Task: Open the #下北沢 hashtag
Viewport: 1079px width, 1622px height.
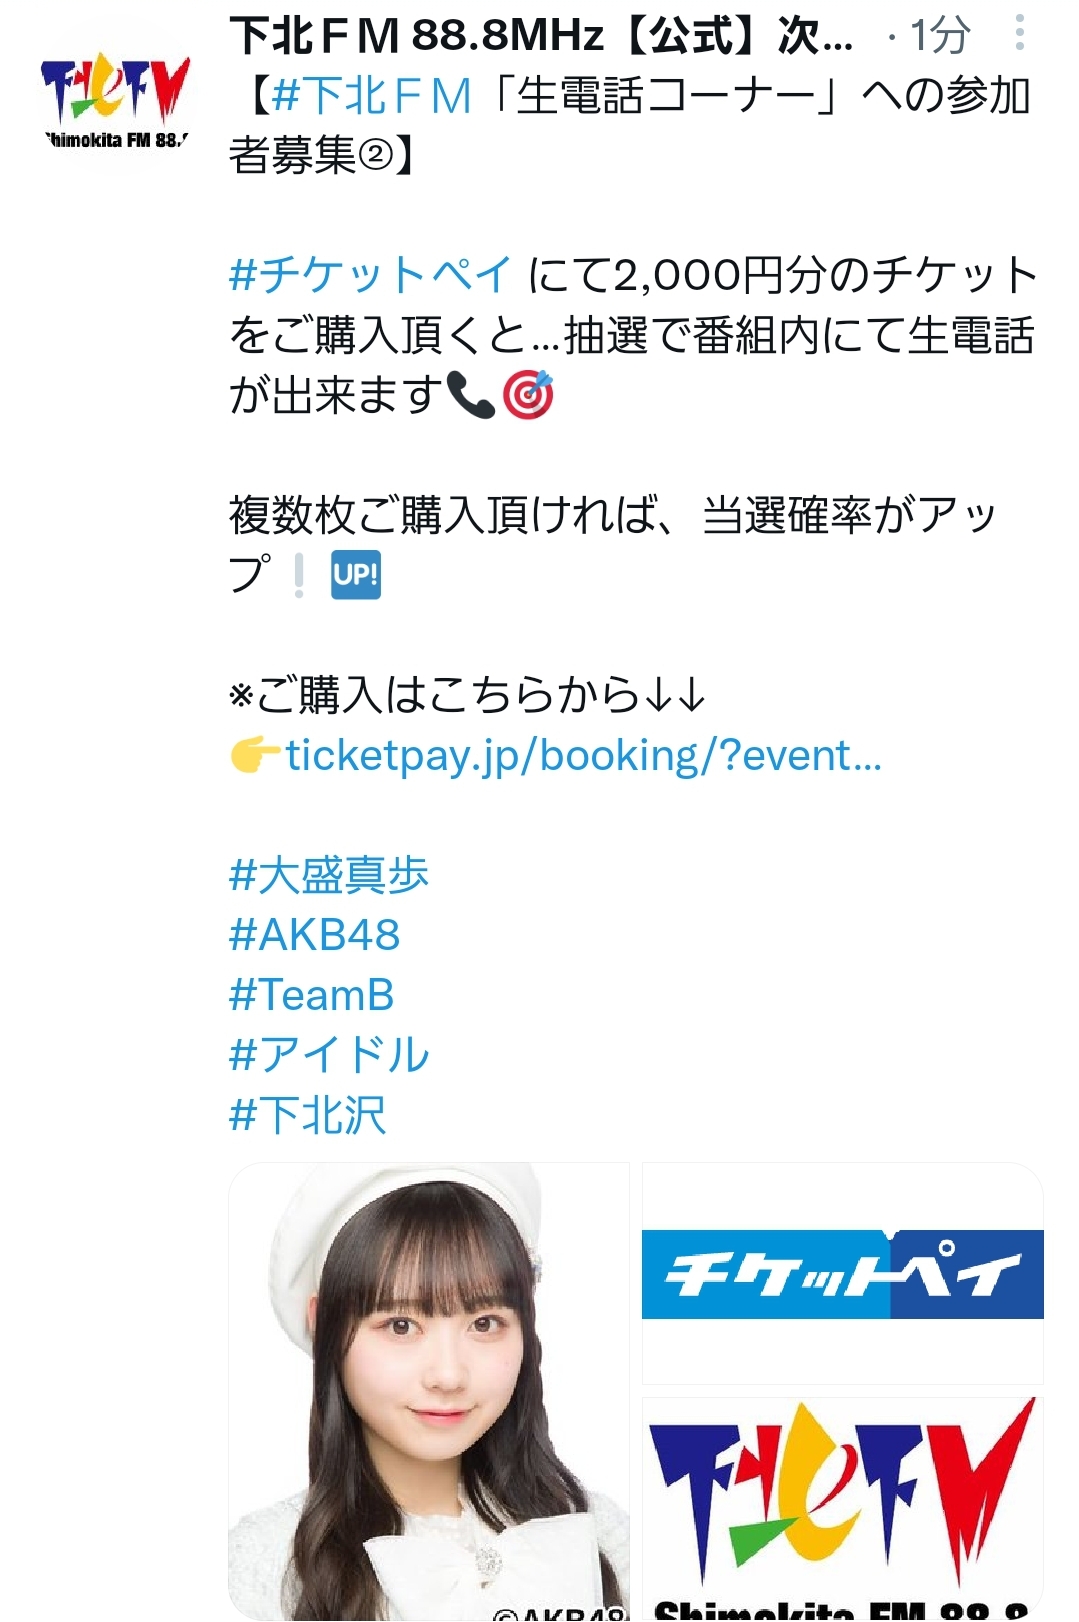Action: point(307,1115)
